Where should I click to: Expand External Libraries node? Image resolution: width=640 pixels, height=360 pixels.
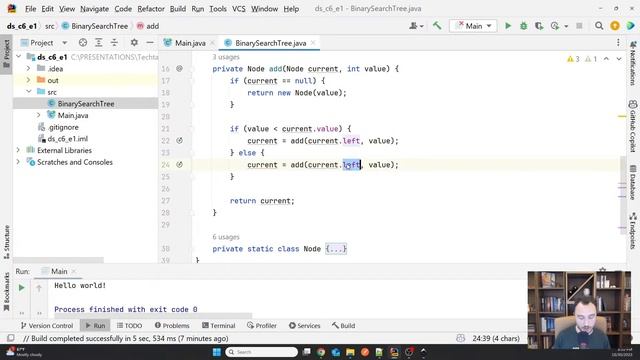[x=18, y=150]
